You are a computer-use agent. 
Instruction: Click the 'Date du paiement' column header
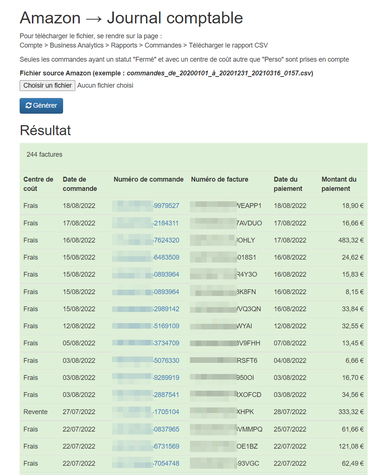click(288, 184)
